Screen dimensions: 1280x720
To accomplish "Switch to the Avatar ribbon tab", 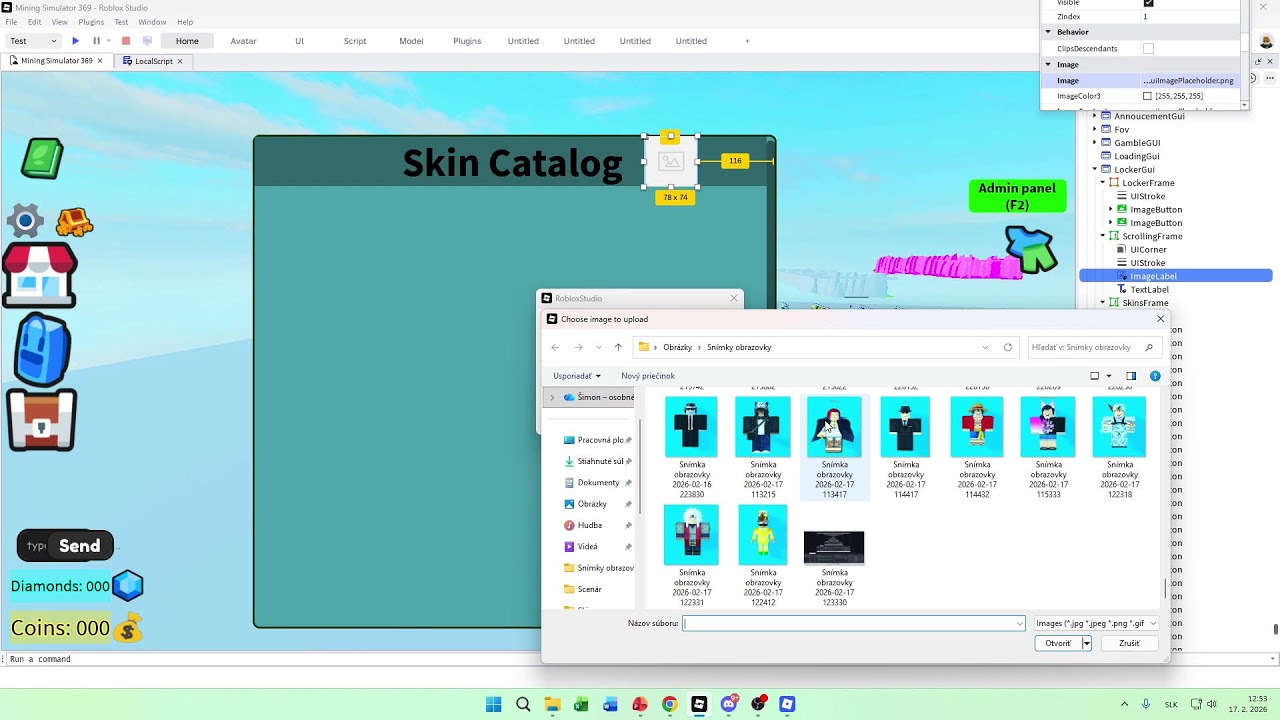I will [x=243, y=41].
